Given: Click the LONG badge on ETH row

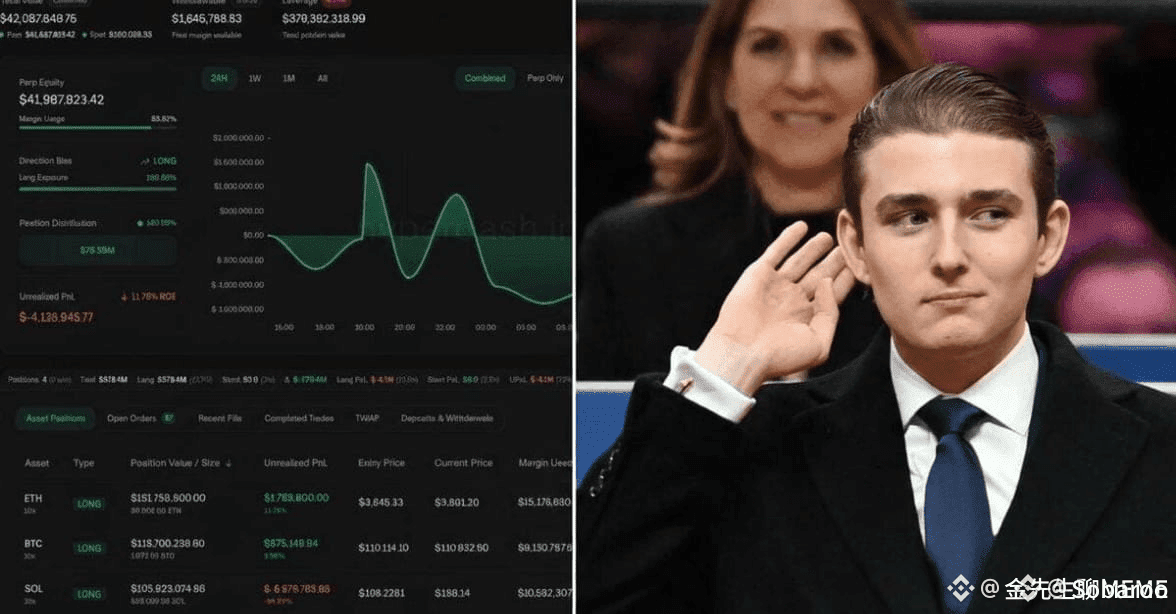Looking at the screenshot, I should click(x=88, y=504).
